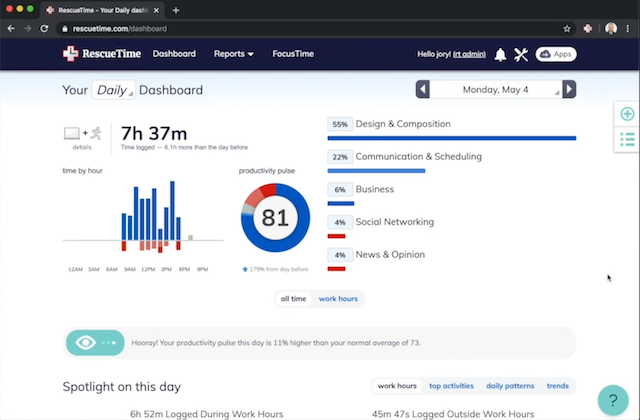Viewport: 640px width, 420px height.
Task: Switch to work hours toggle
Action: [x=338, y=299]
